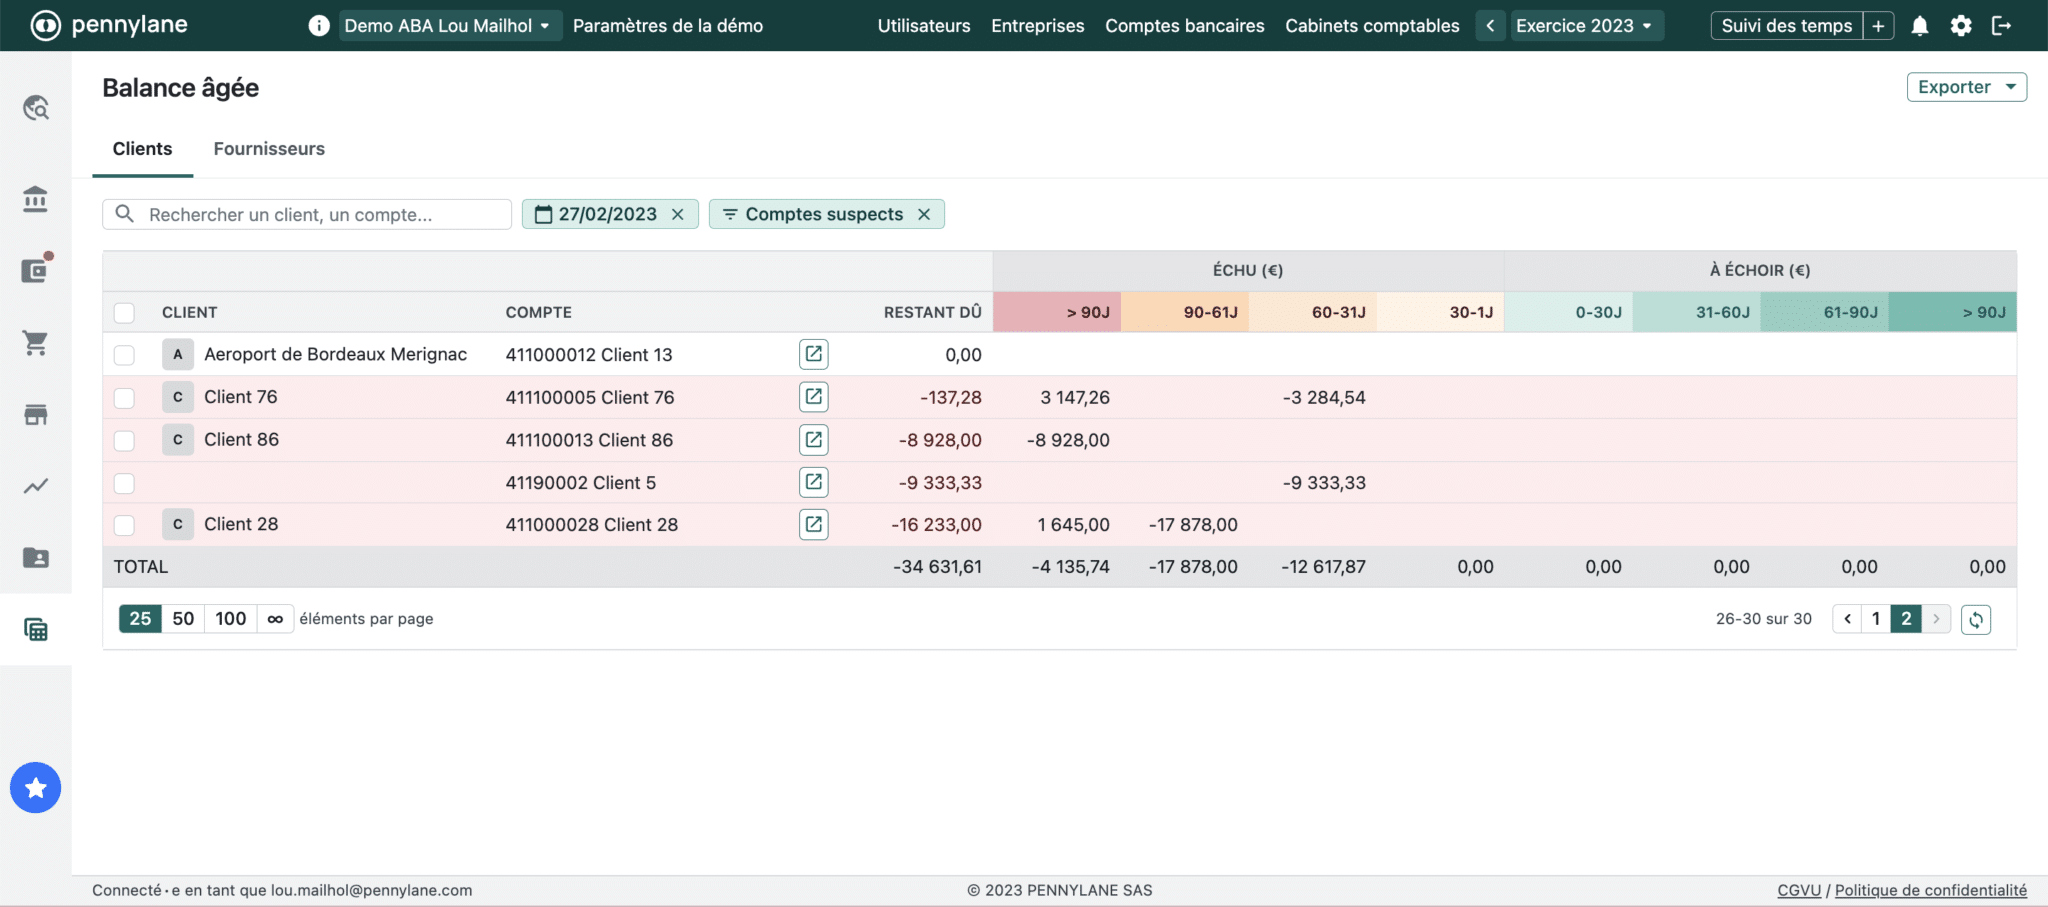Click the logout icon in header
The image size is (2048, 907).
(x=2001, y=26)
